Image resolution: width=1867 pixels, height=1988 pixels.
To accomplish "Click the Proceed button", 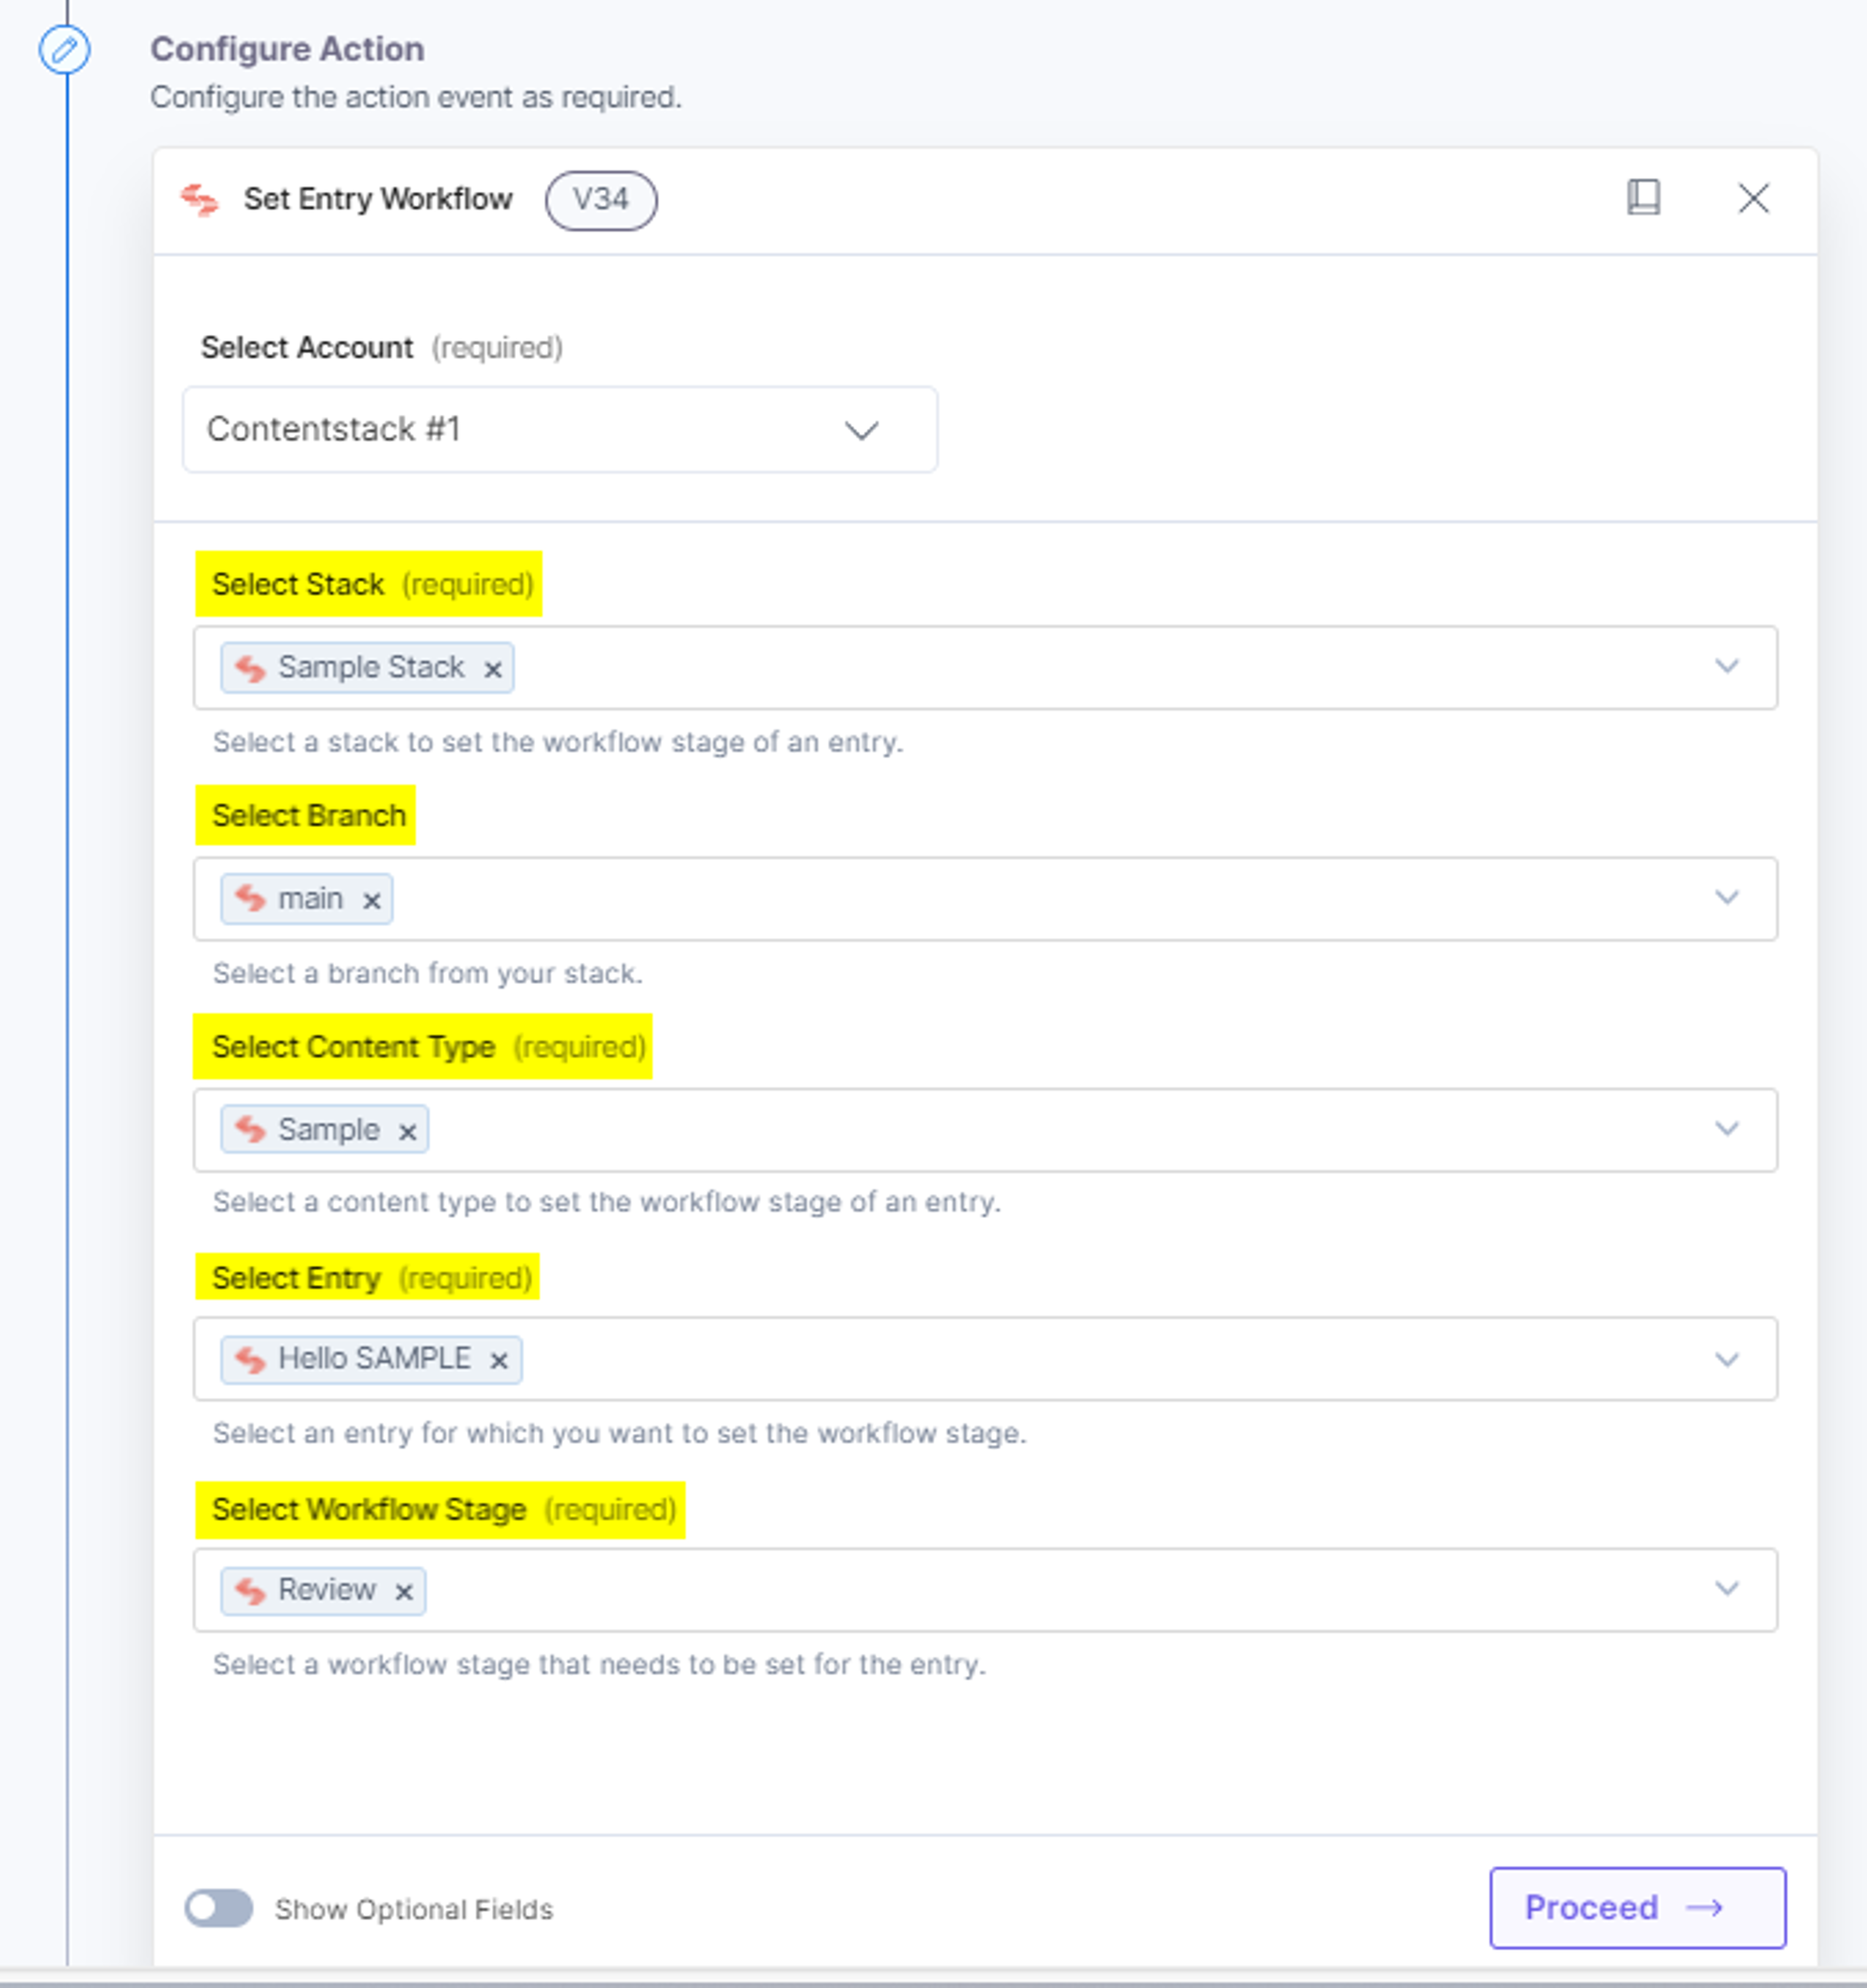I will coord(1637,1908).
